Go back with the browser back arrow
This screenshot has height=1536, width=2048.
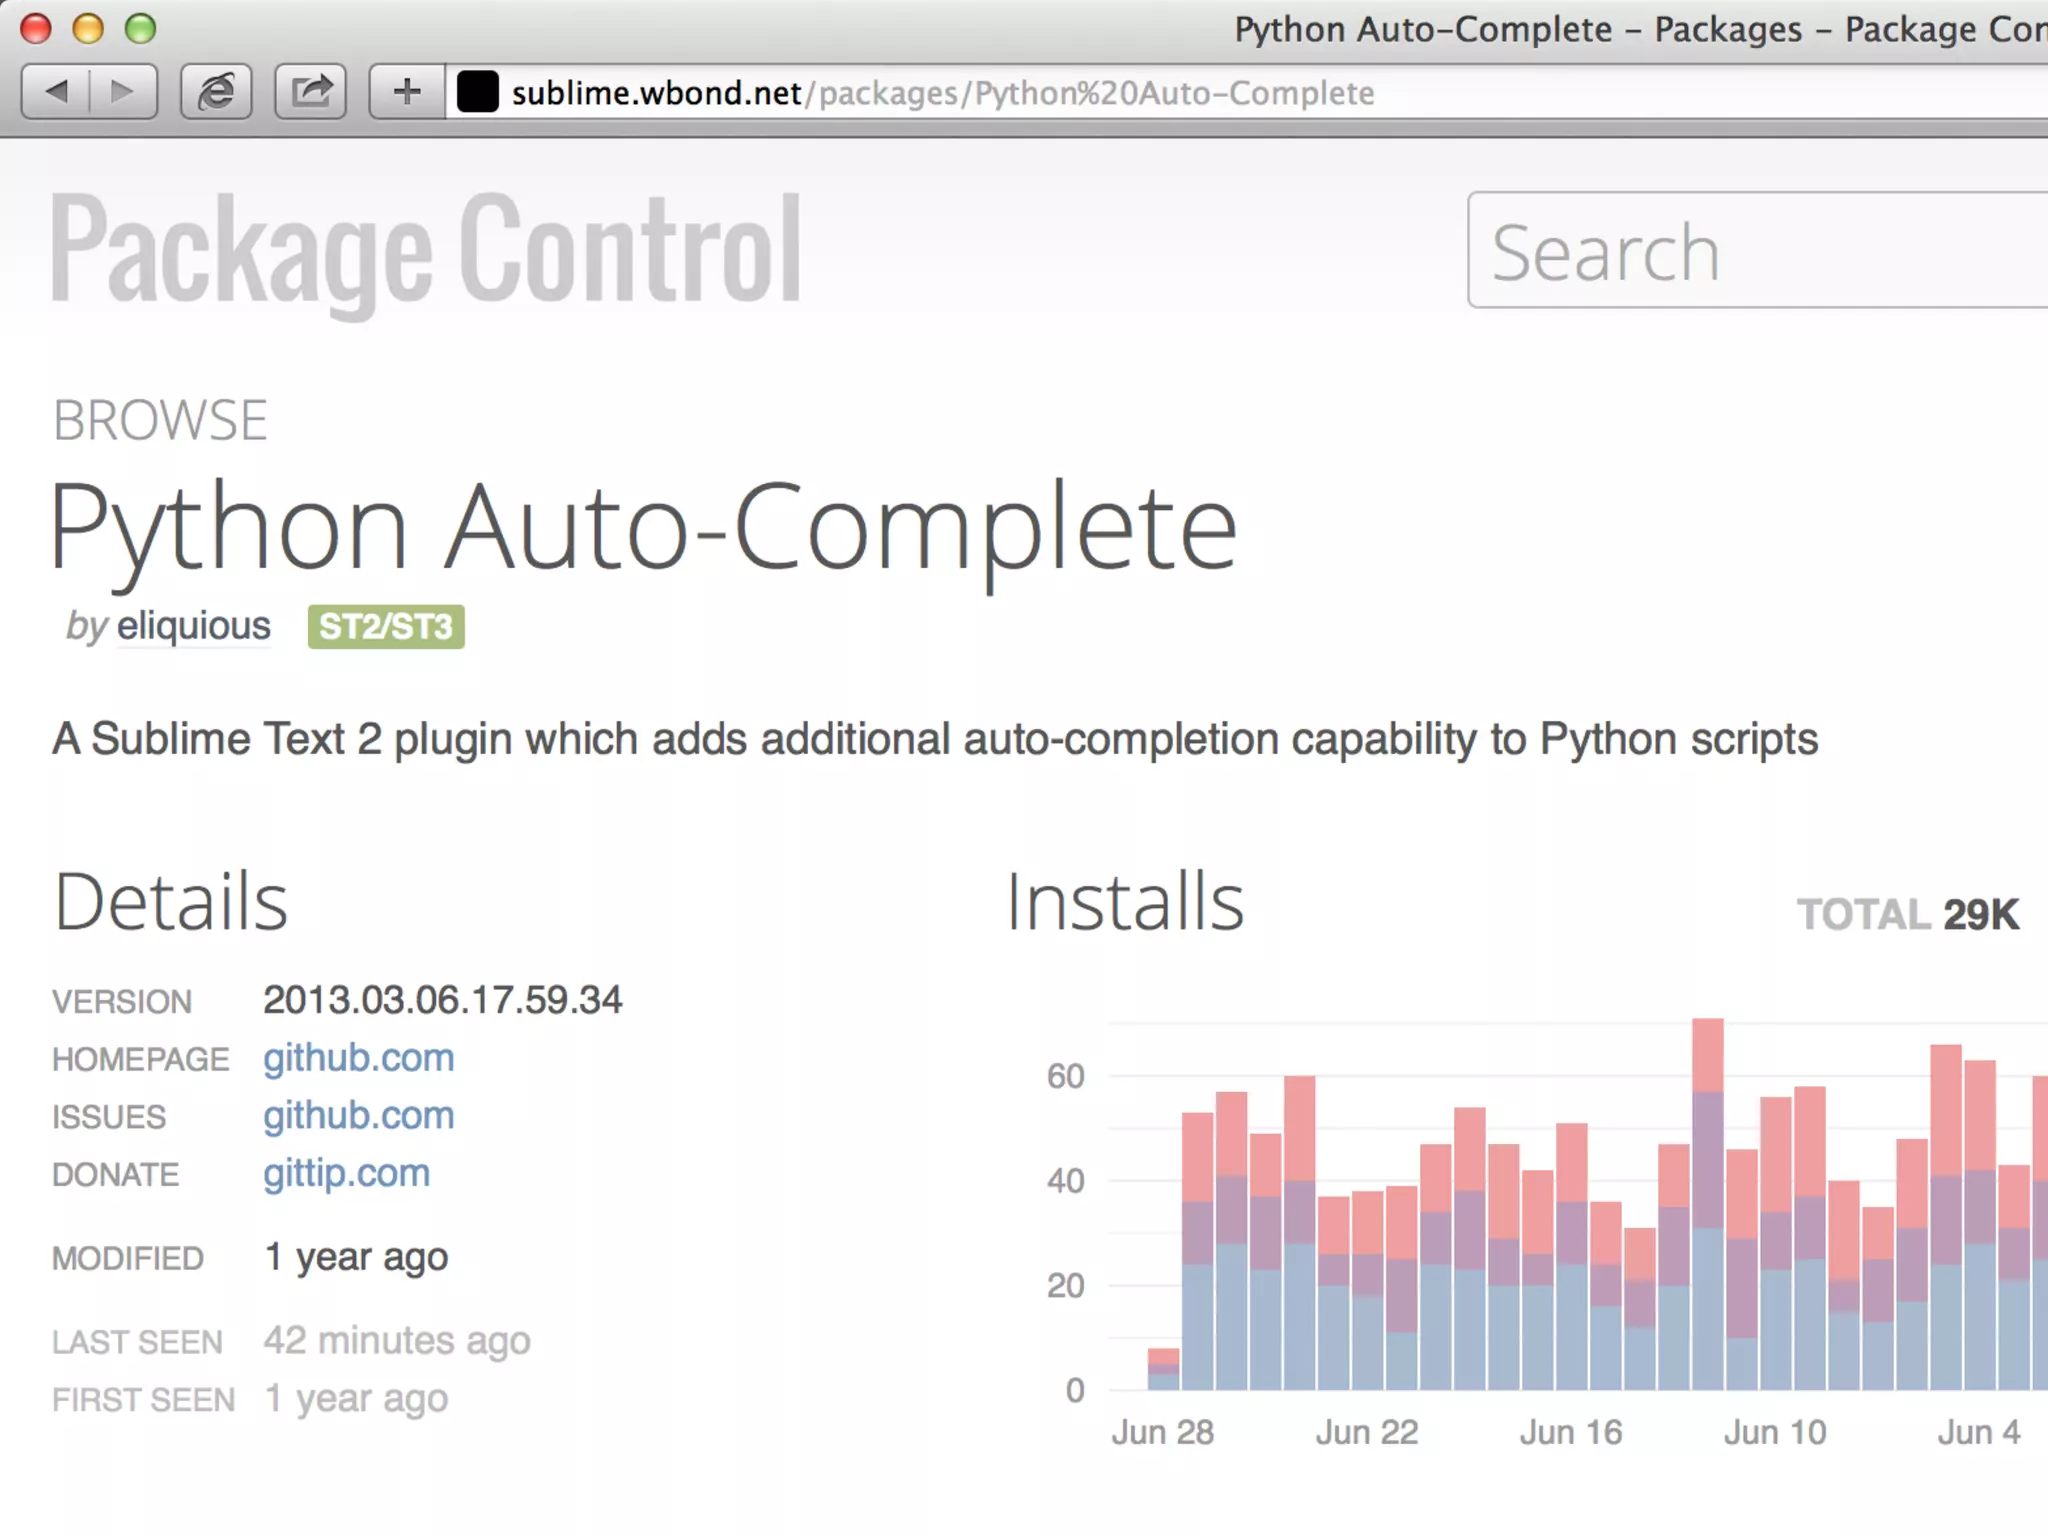[56, 92]
